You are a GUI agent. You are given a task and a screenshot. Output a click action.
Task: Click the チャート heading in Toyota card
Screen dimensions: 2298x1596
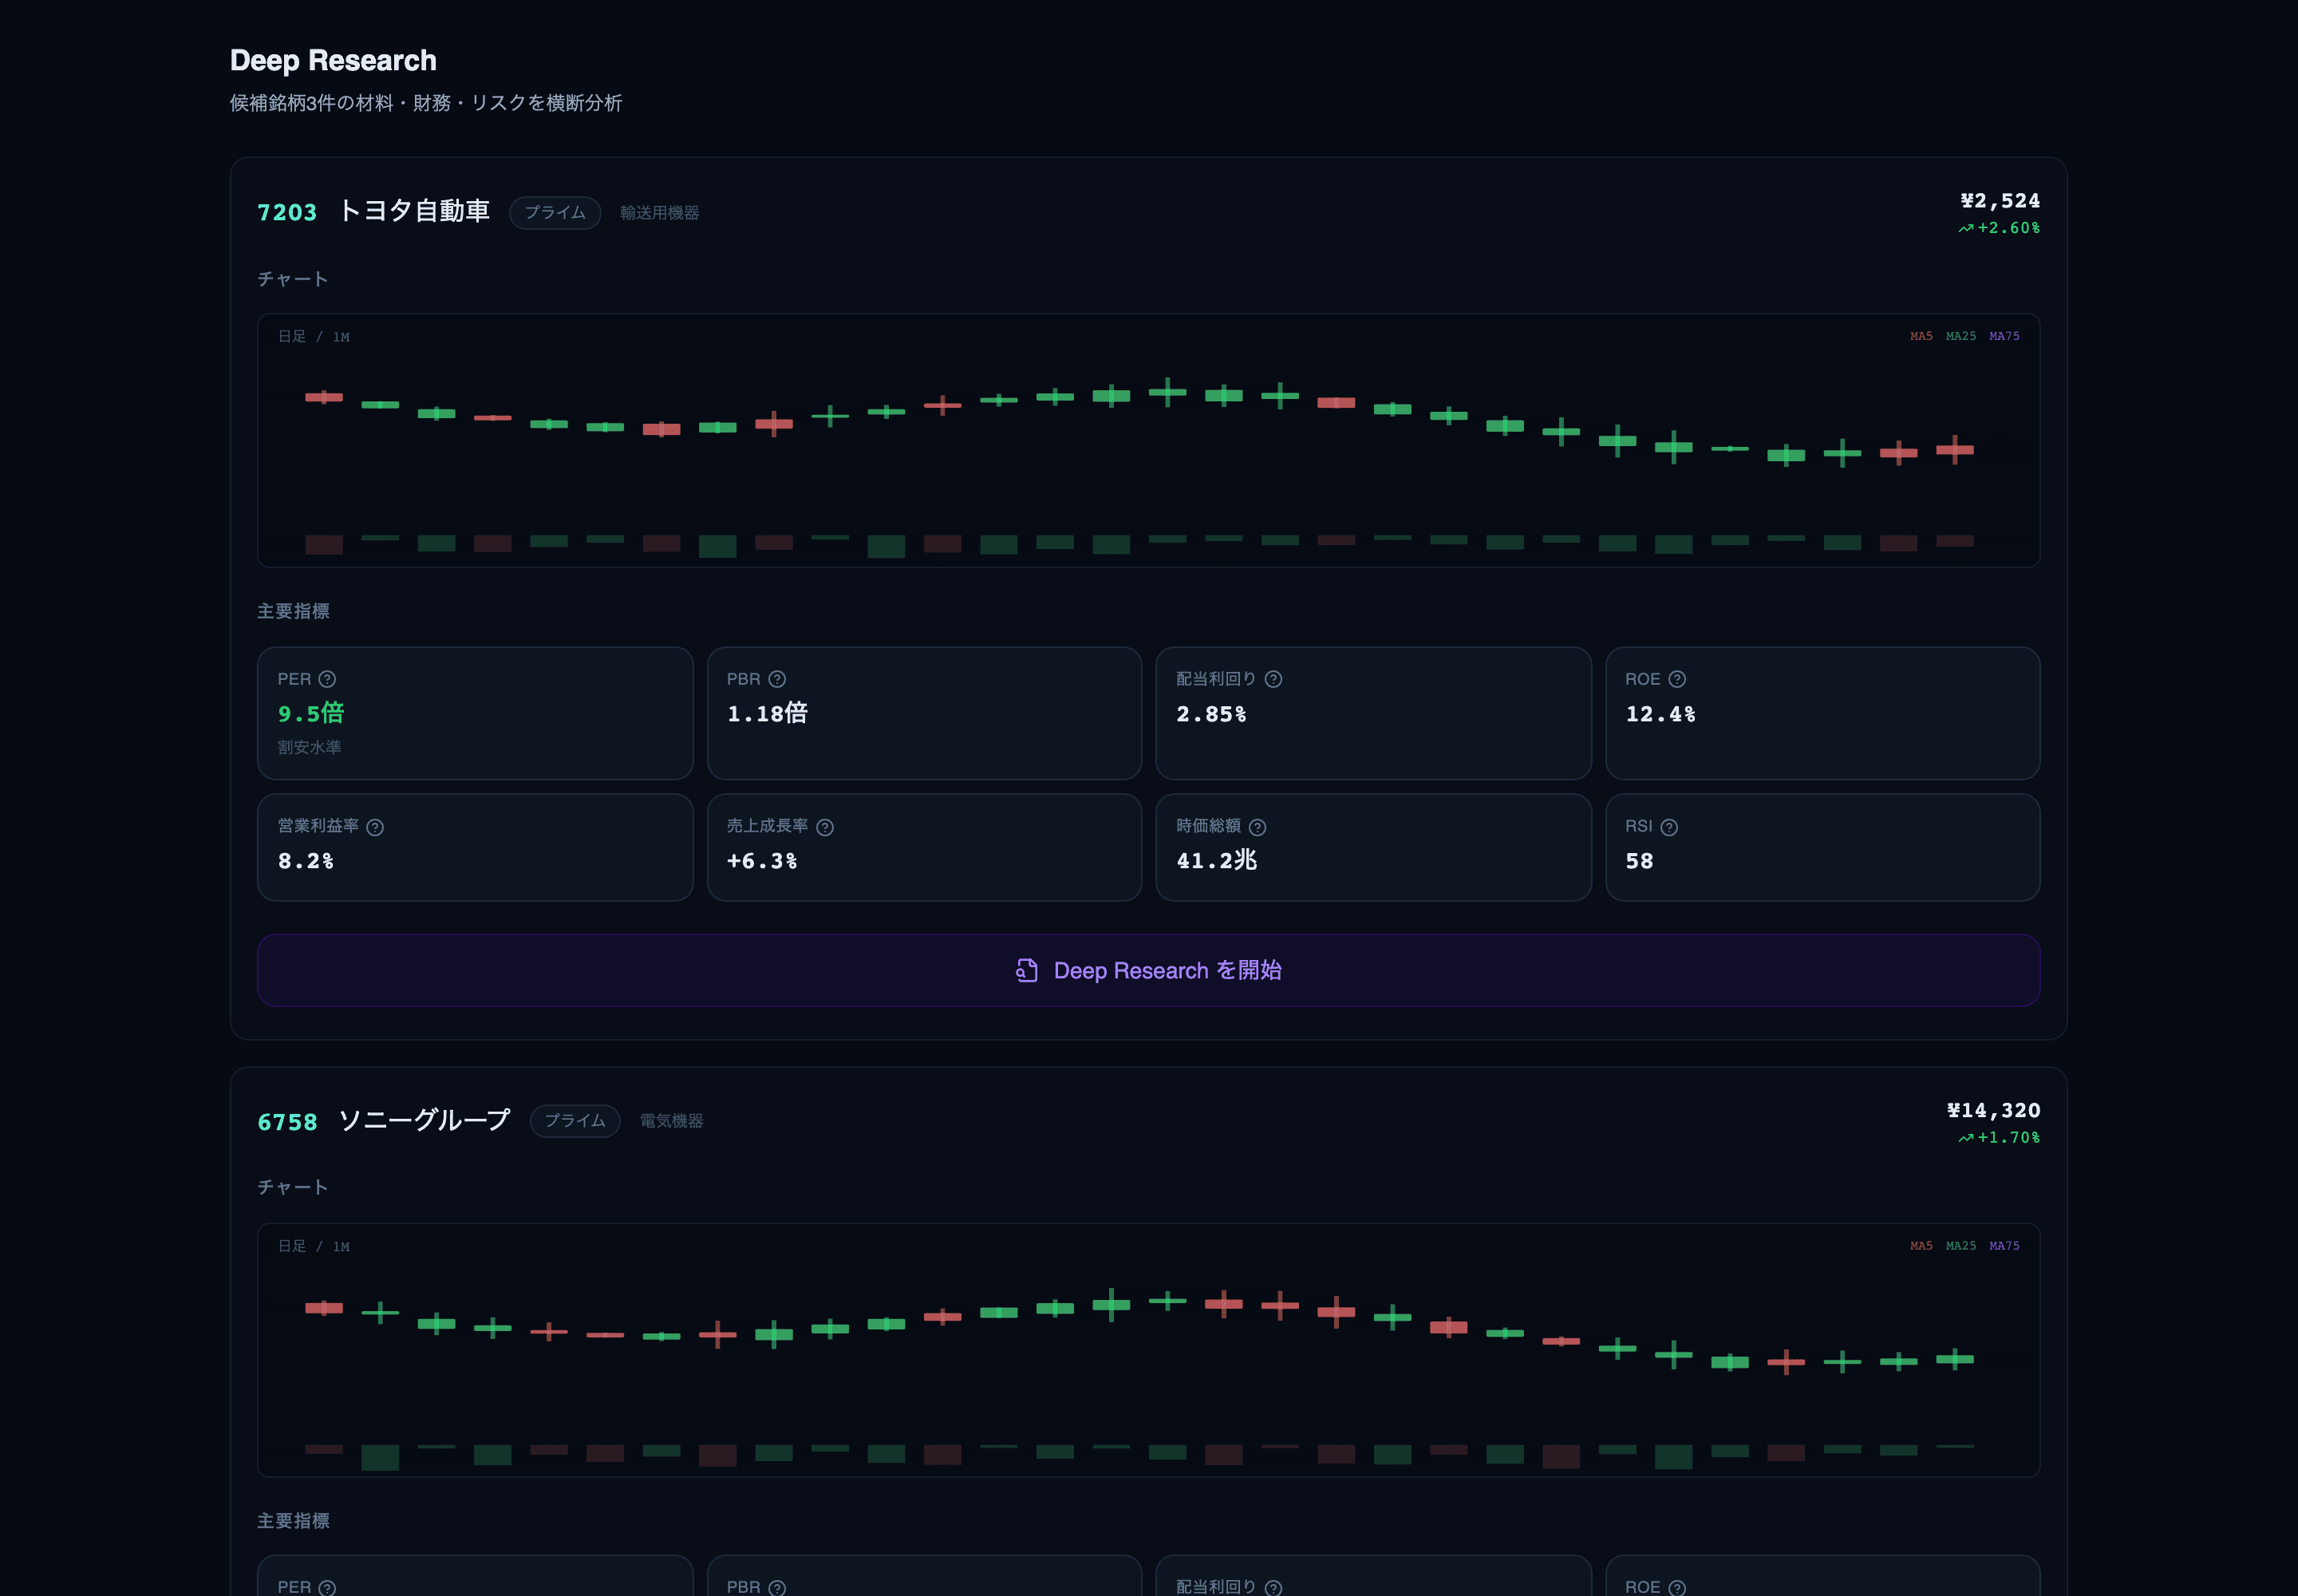292,279
